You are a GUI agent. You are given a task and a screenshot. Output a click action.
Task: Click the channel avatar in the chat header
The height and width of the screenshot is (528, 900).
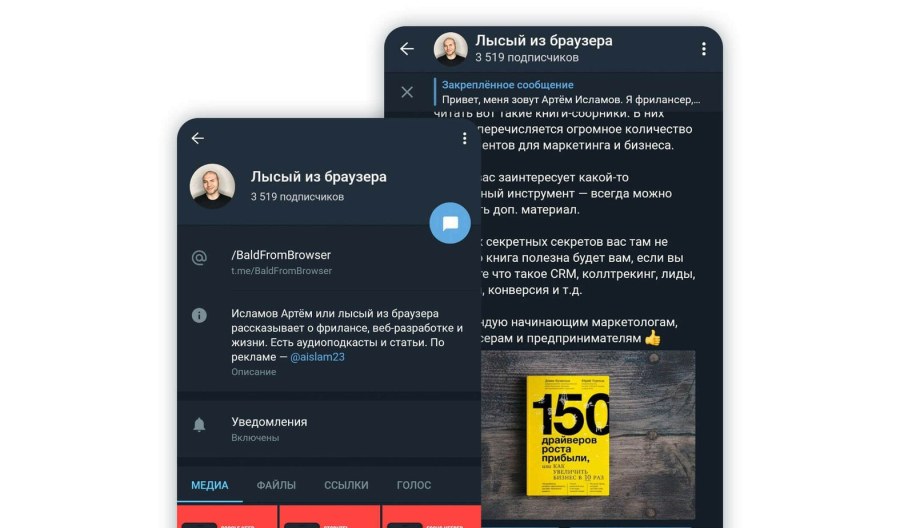(451, 49)
